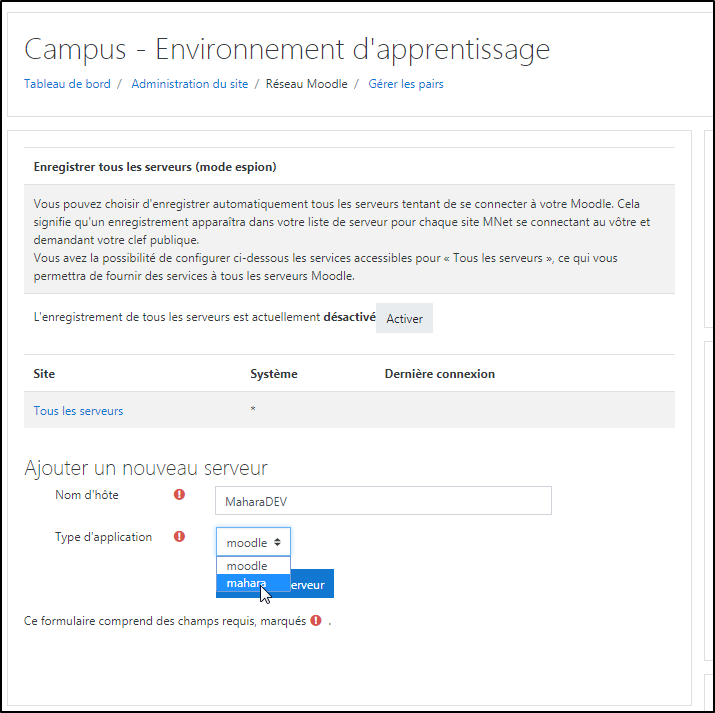Select the moodle option in the list
The width and height of the screenshot is (715, 713).
pyautogui.click(x=247, y=566)
